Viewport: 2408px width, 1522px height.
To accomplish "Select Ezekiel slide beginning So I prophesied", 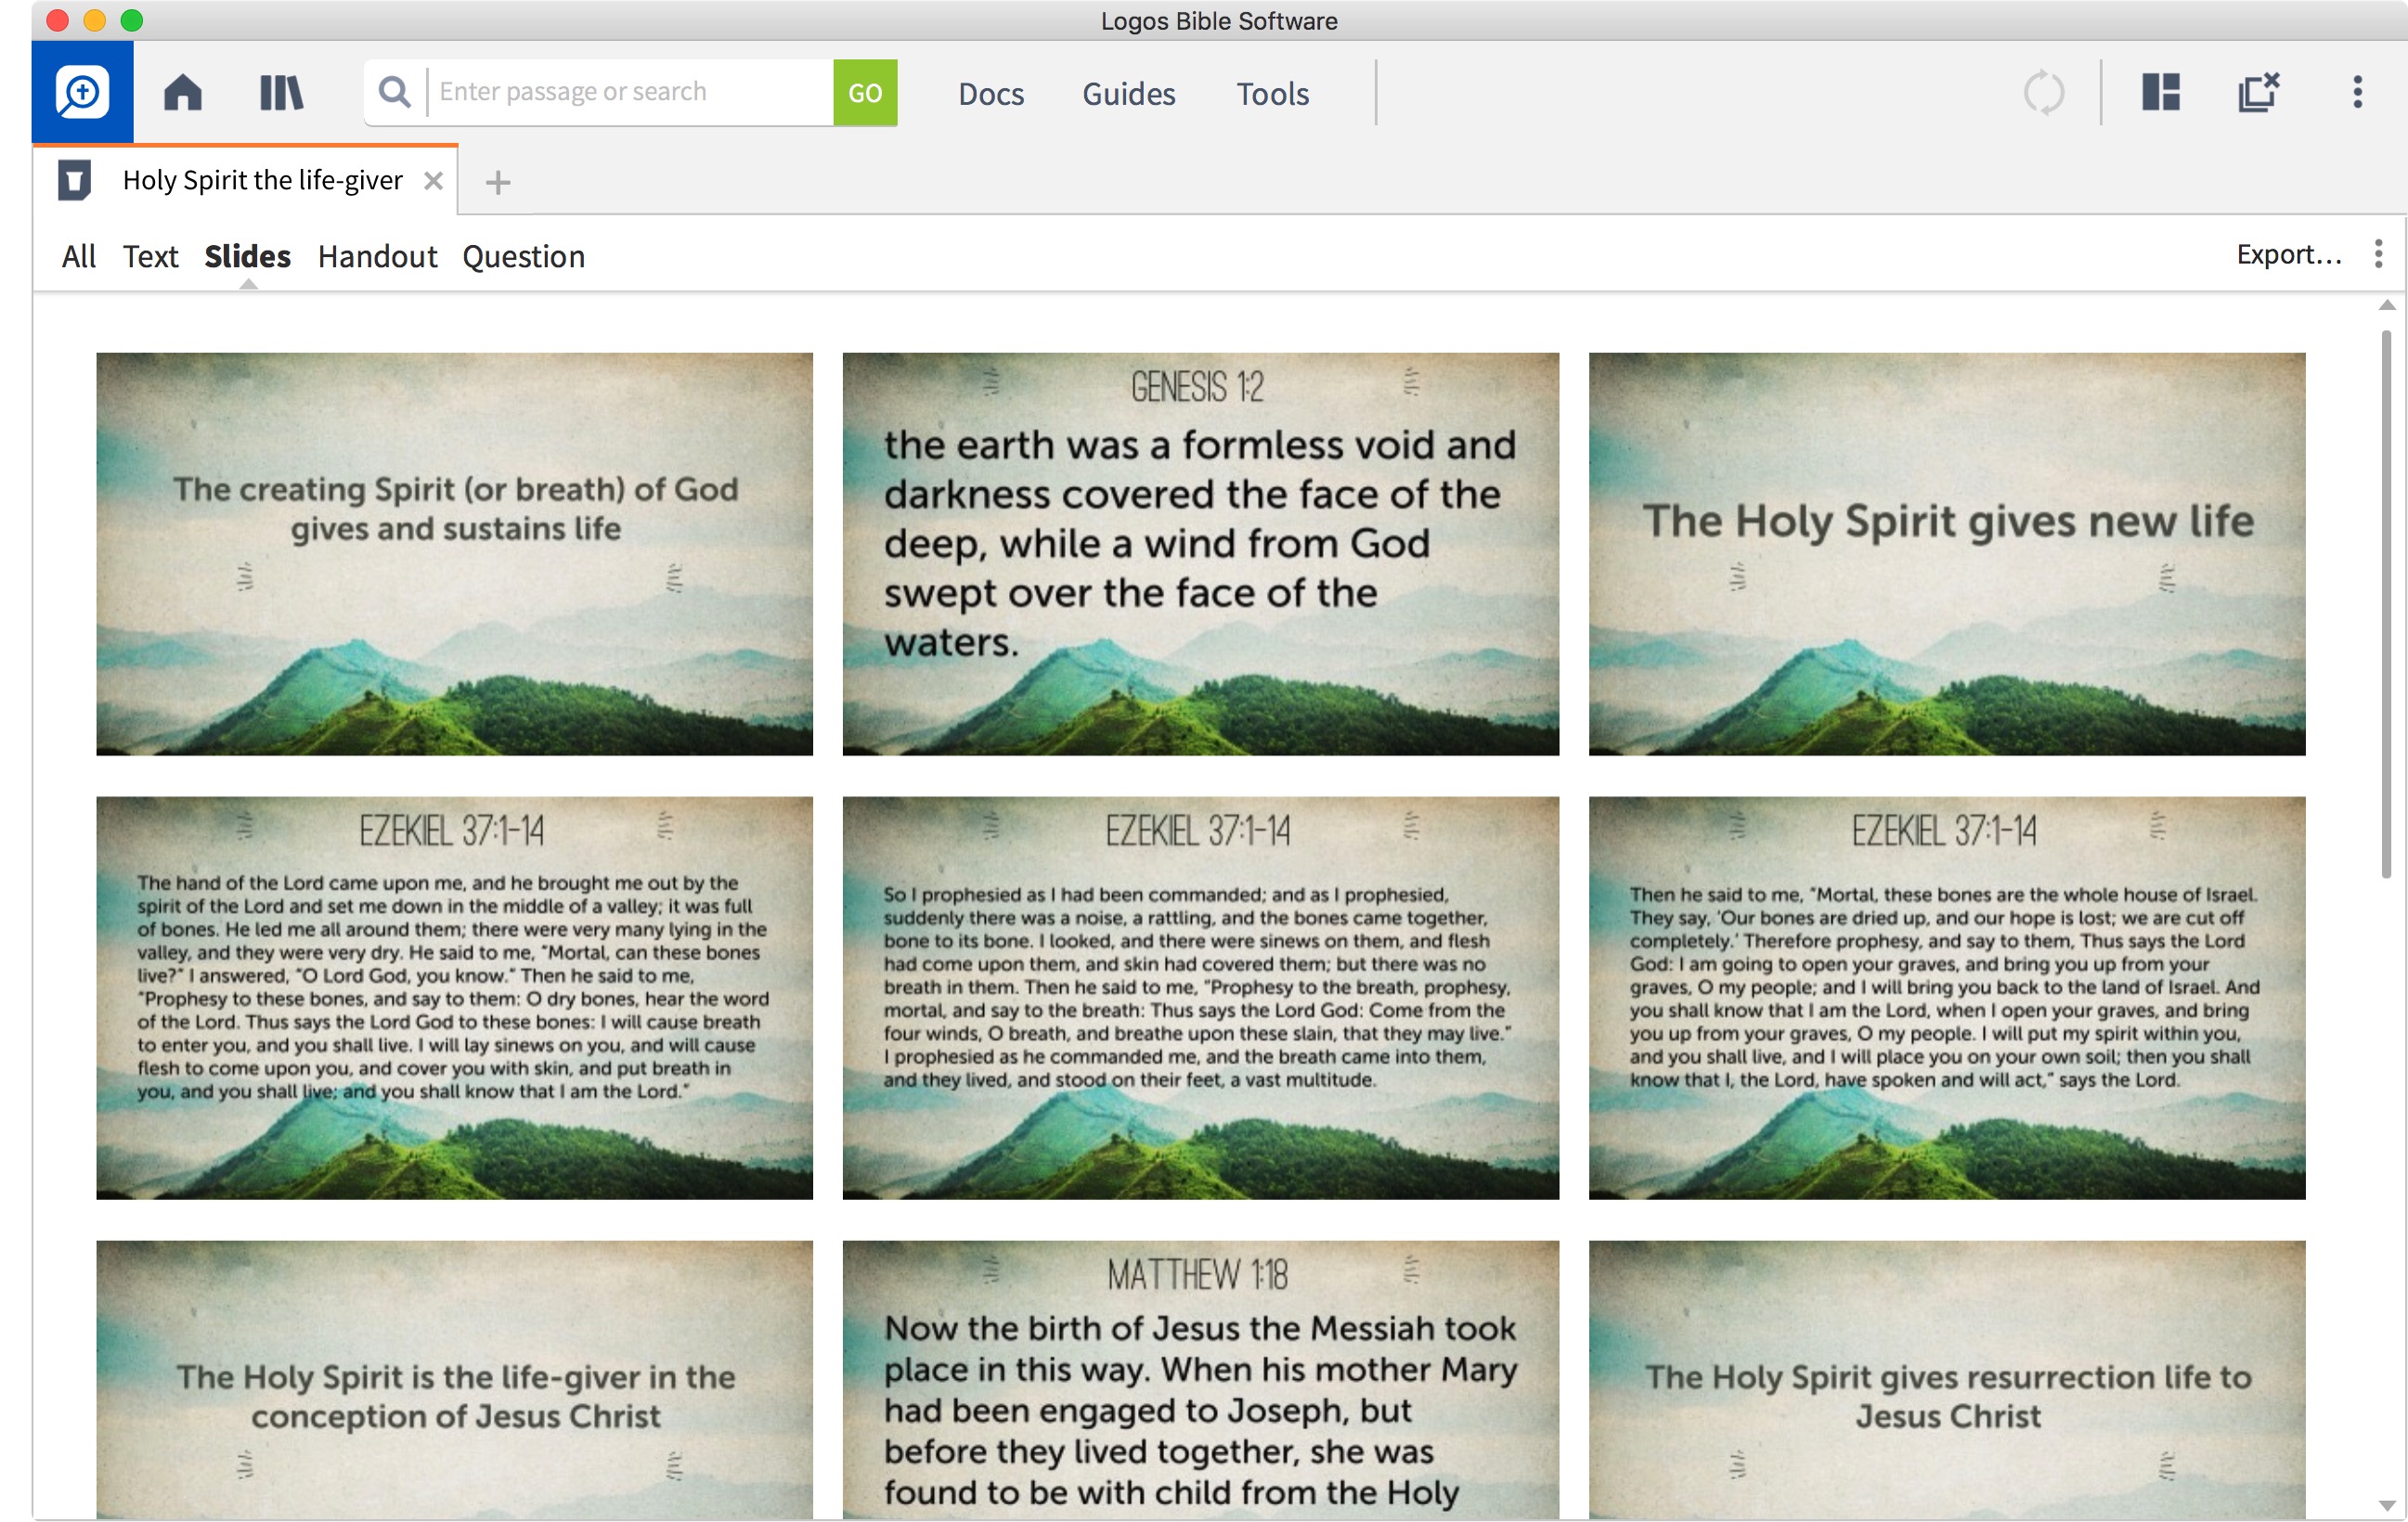I will pyautogui.click(x=1200, y=997).
